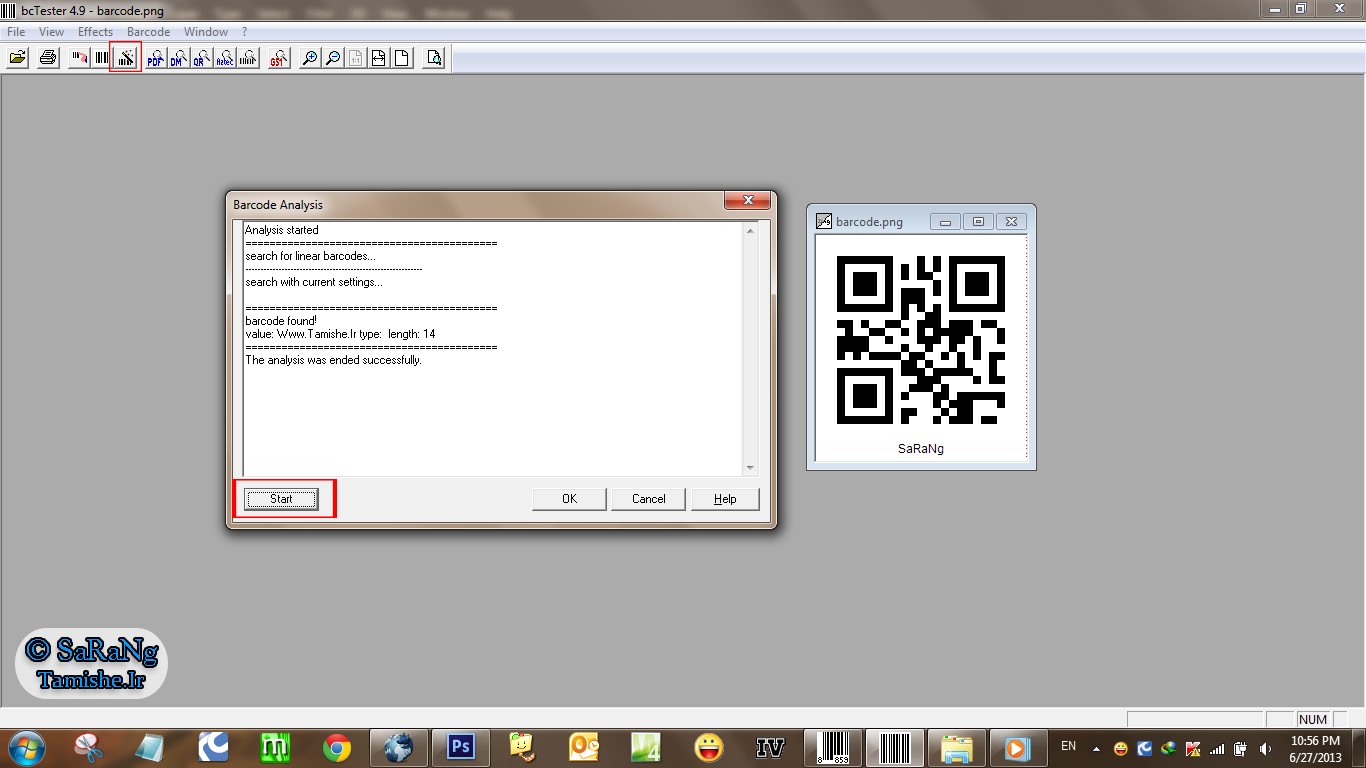Open the File menu
The image size is (1366, 768).
tap(16, 32)
